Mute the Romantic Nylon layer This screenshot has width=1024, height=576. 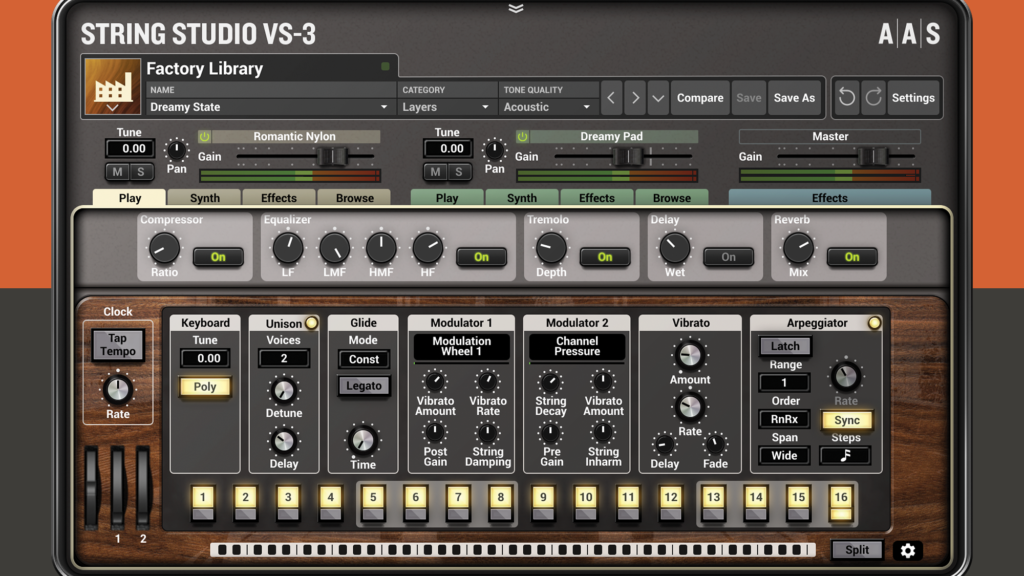click(118, 172)
